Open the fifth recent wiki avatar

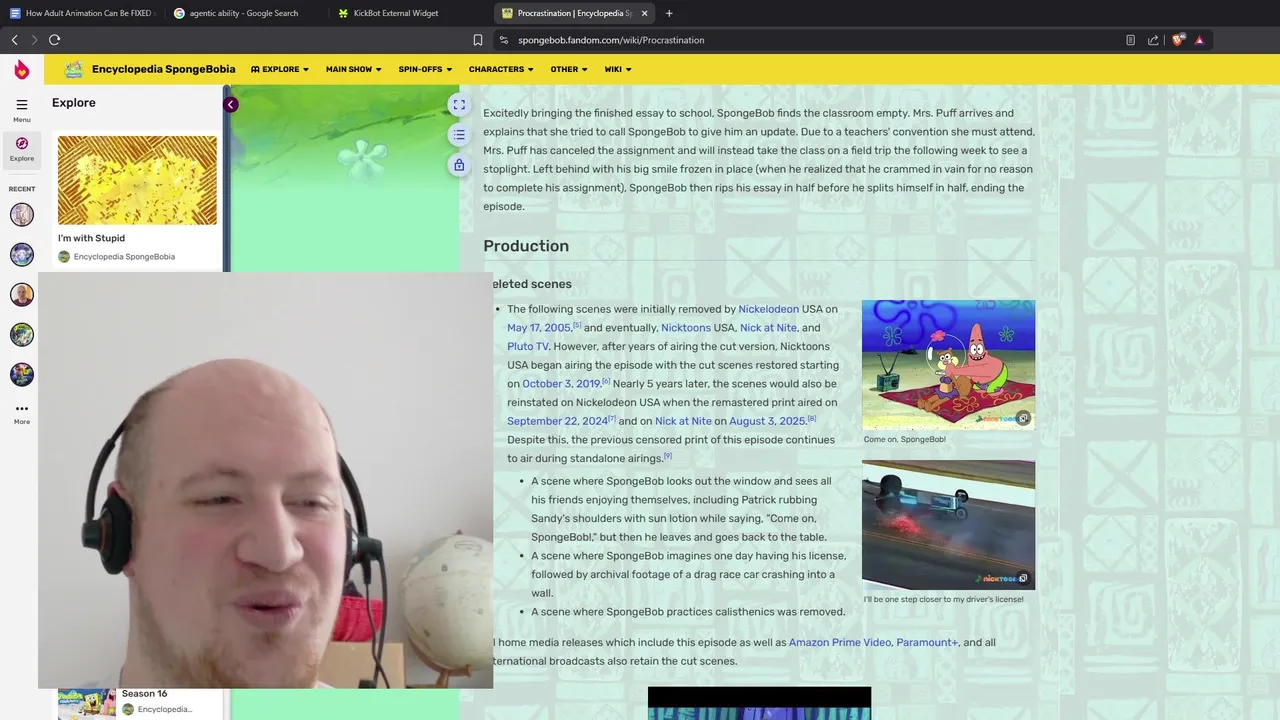[x=22, y=374]
